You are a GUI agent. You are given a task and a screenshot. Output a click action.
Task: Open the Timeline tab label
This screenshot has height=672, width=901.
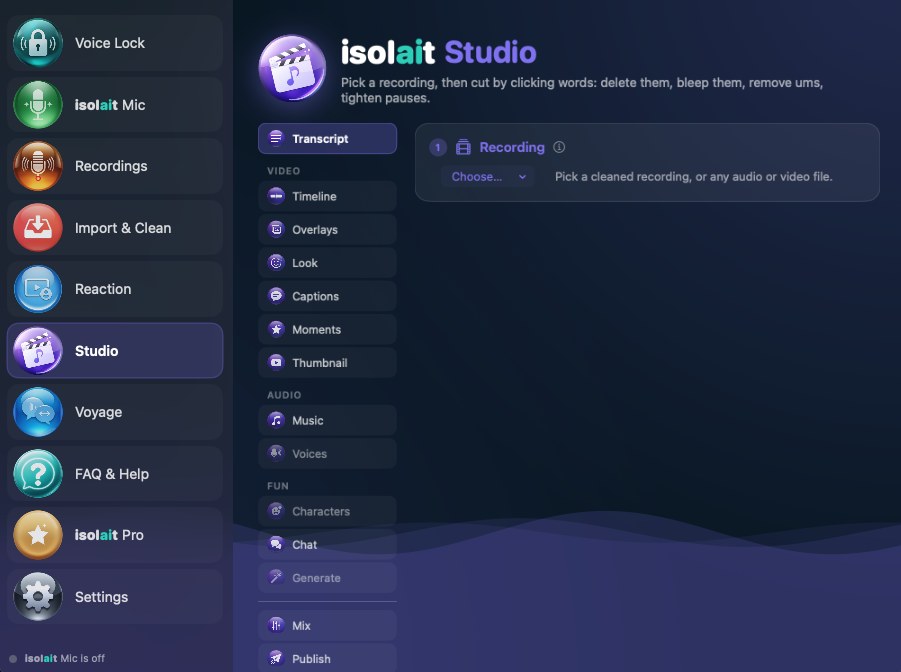(314, 197)
